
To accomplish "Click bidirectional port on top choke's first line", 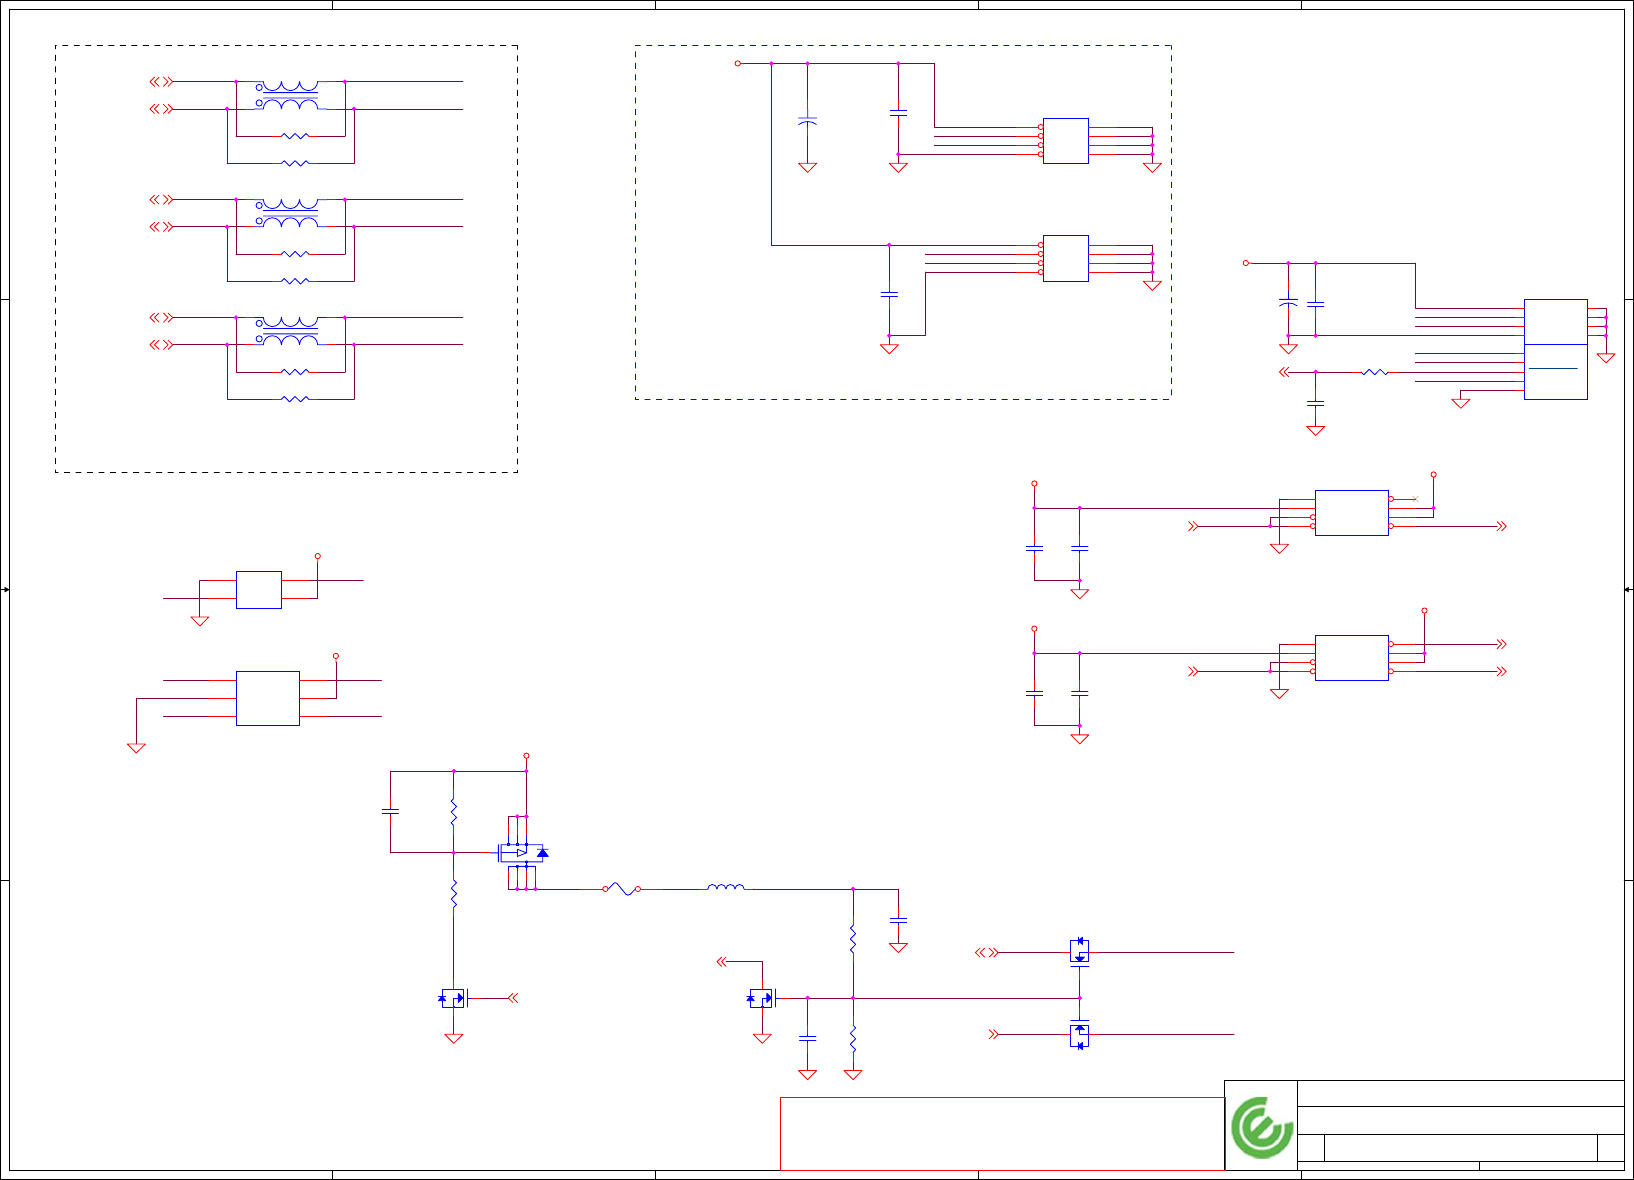I will (161, 82).
